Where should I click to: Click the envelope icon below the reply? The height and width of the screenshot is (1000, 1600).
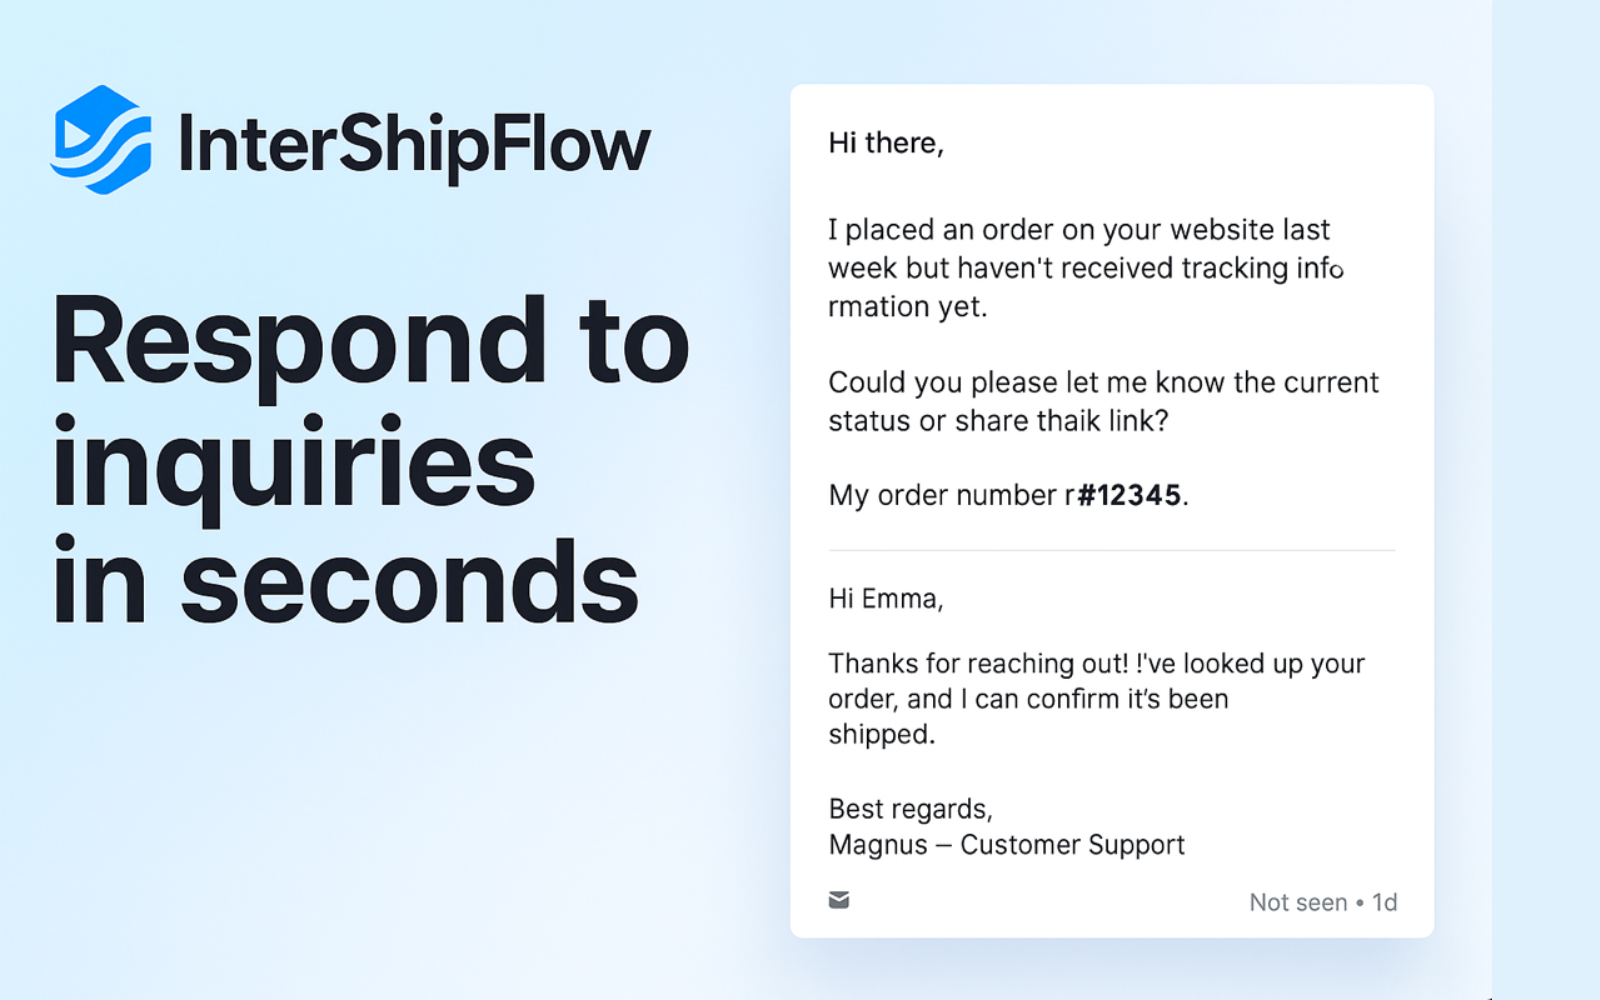[x=839, y=900]
